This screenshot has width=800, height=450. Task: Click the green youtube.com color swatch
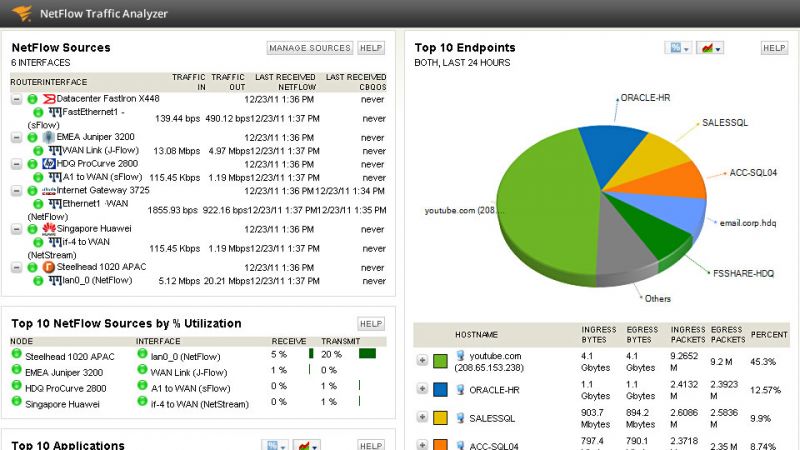point(440,361)
